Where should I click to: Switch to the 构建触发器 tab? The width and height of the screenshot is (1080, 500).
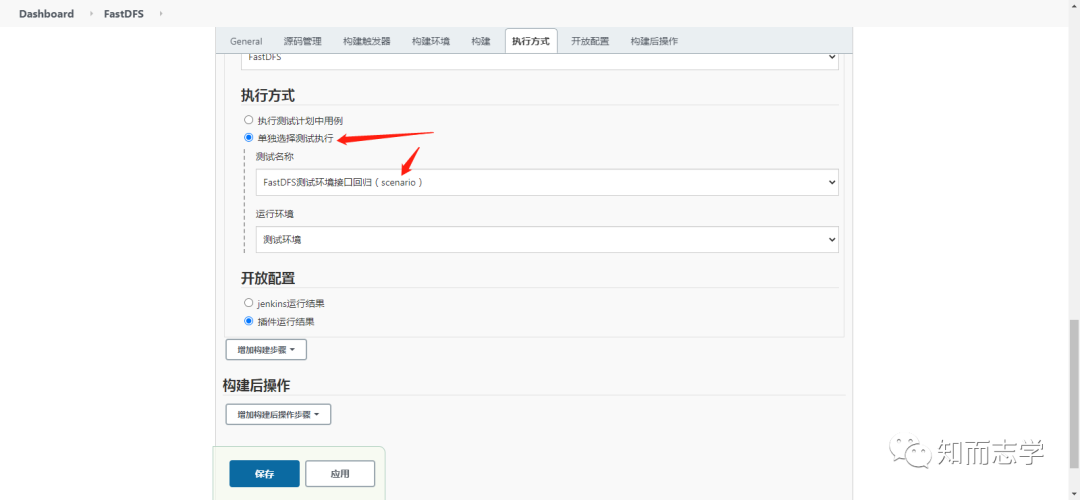(x=366, y=41)
